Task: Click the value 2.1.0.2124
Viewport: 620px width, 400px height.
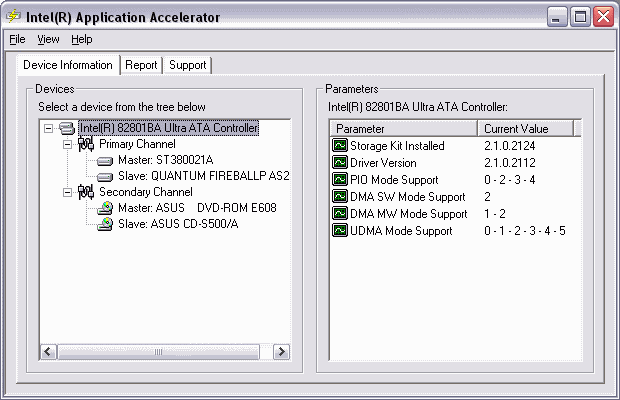Action: pyautogui.click(x=510, y=146)
